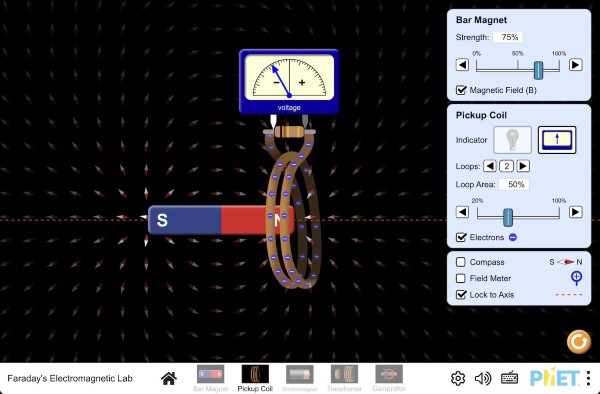Click the bar magnet's S pole
The width and height of the screenshot is (600, 394).
(x=184, y=220)
